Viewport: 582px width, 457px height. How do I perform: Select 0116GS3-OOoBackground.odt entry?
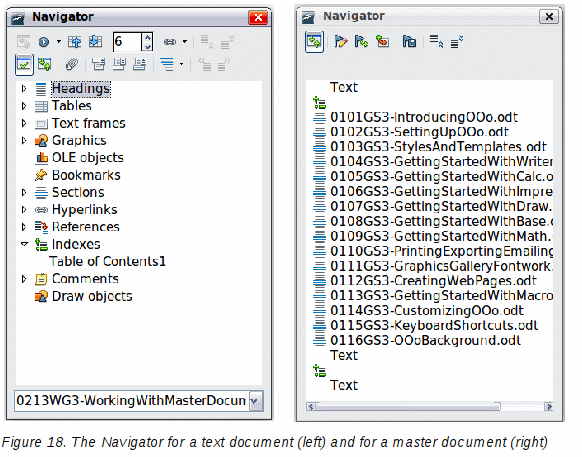(x=425, y=340)
